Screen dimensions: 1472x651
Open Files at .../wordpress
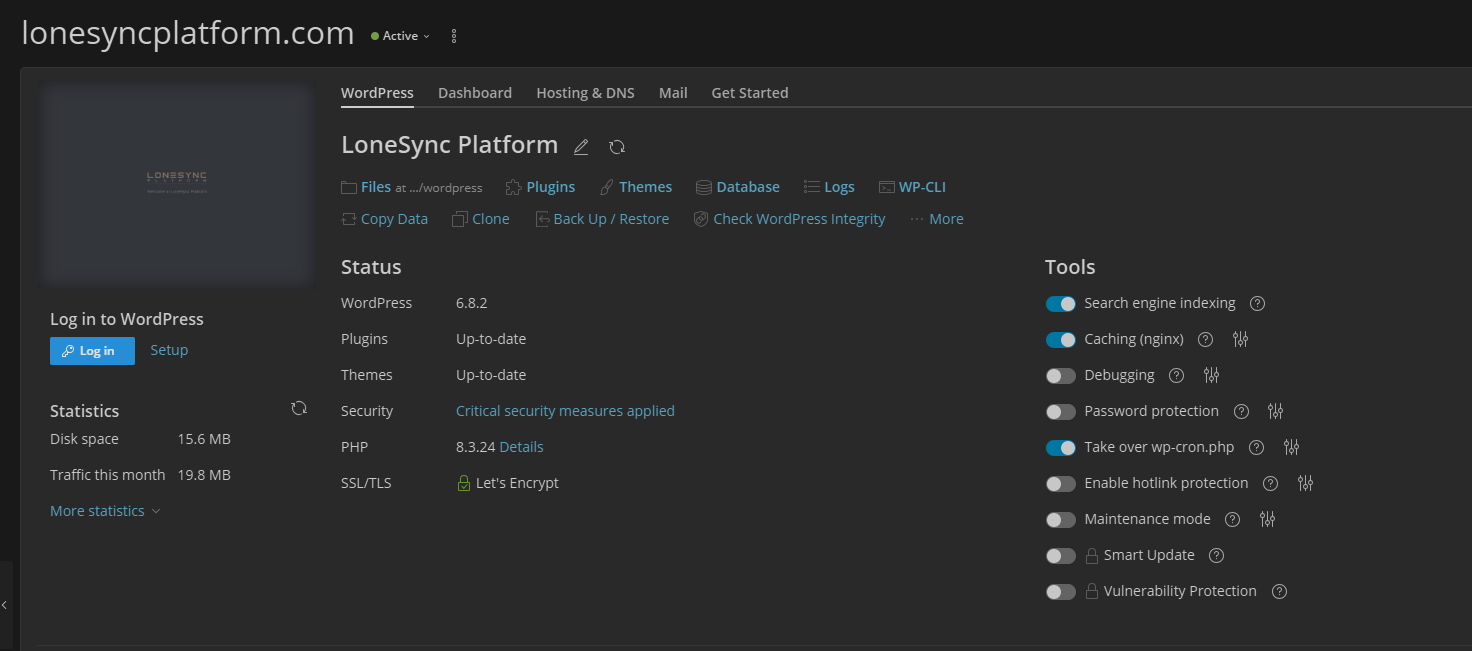[412, 187]
